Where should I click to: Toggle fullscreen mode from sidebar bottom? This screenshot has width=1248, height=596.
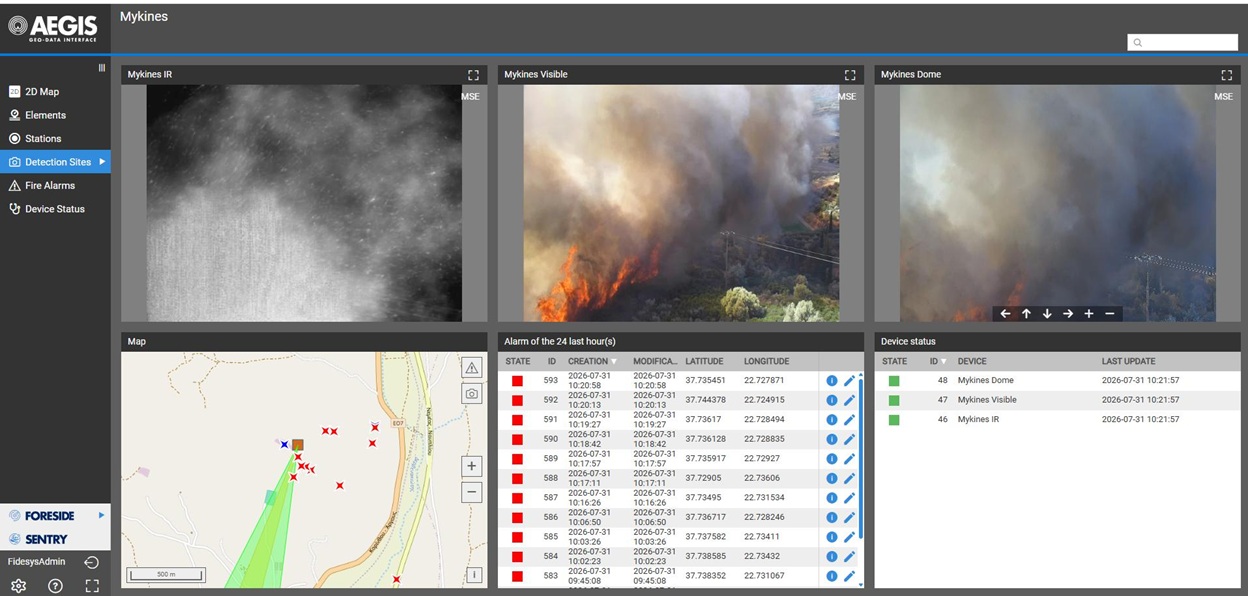pos(92,586)
